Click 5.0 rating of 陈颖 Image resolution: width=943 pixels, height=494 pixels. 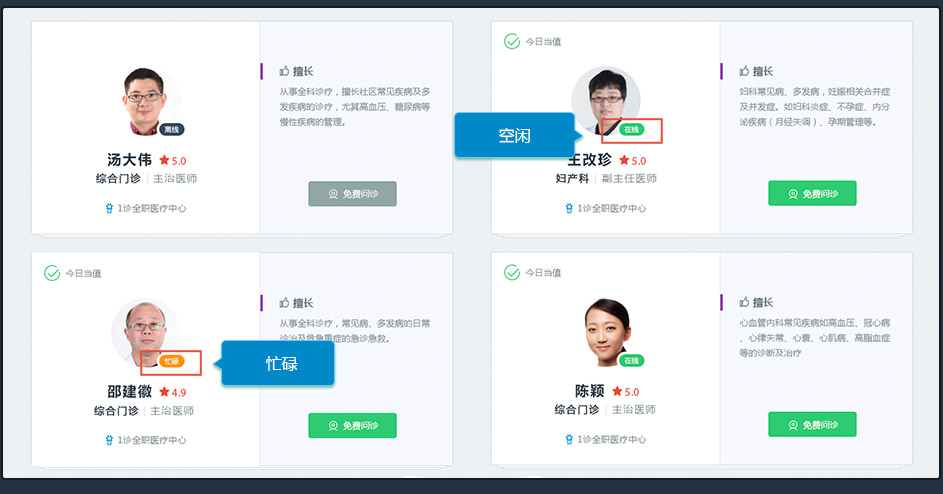[x=632, y=392]
